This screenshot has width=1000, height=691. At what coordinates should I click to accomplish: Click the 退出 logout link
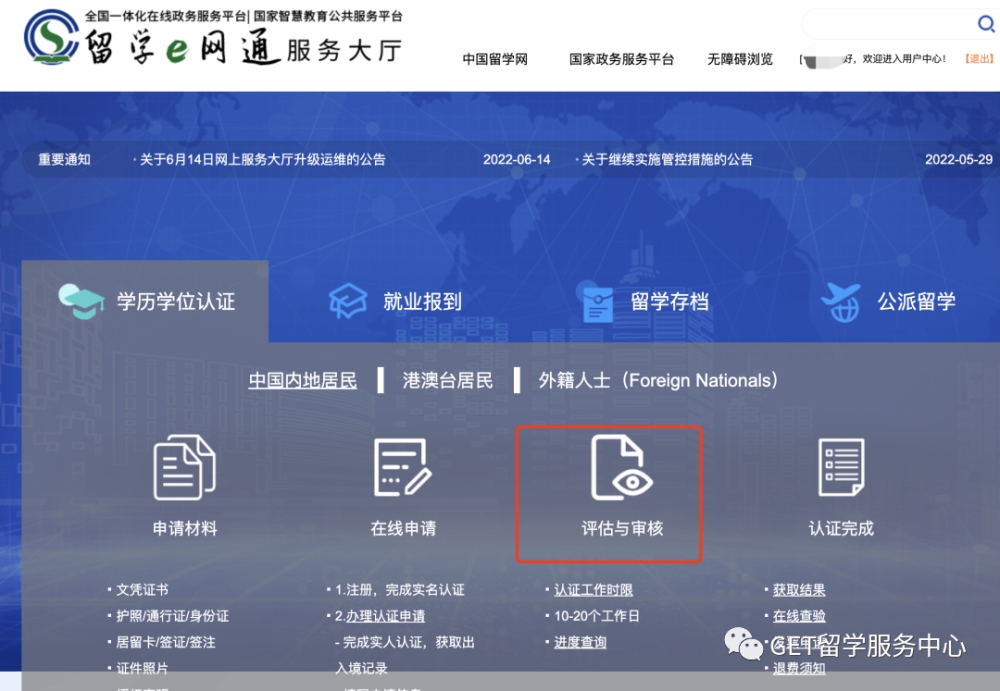coord(979,59)
